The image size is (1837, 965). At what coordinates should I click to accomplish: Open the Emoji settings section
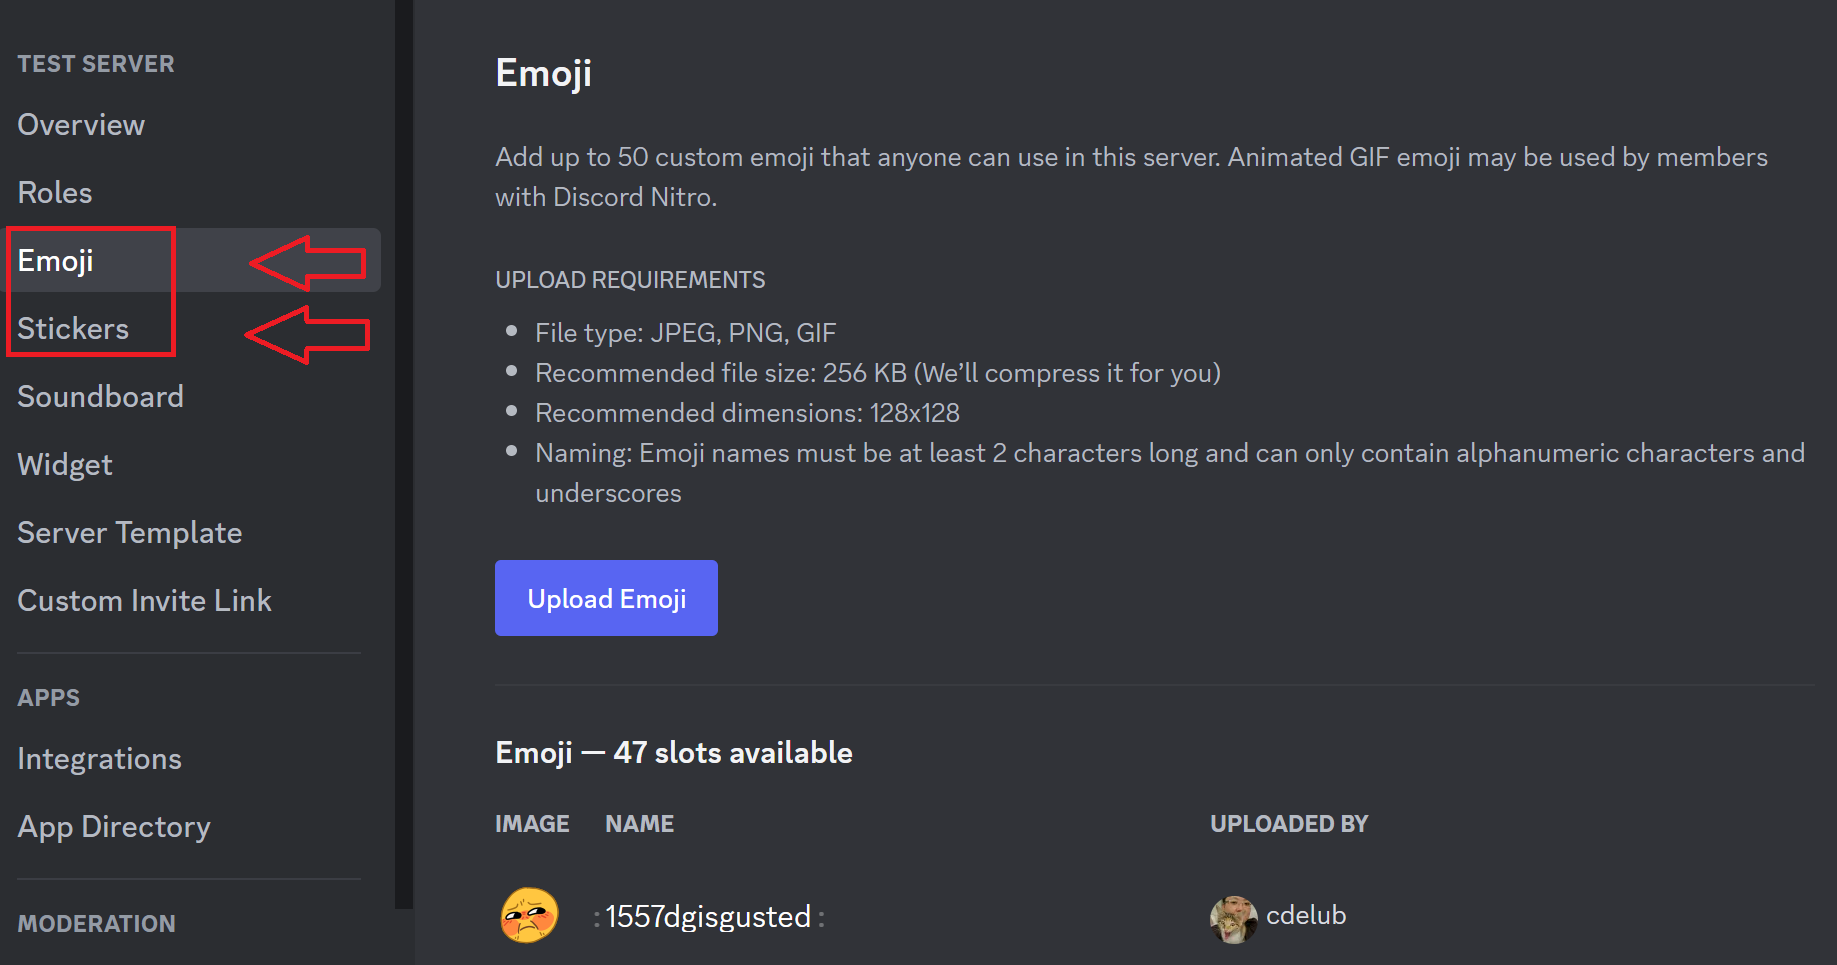[x=55, y=260]
